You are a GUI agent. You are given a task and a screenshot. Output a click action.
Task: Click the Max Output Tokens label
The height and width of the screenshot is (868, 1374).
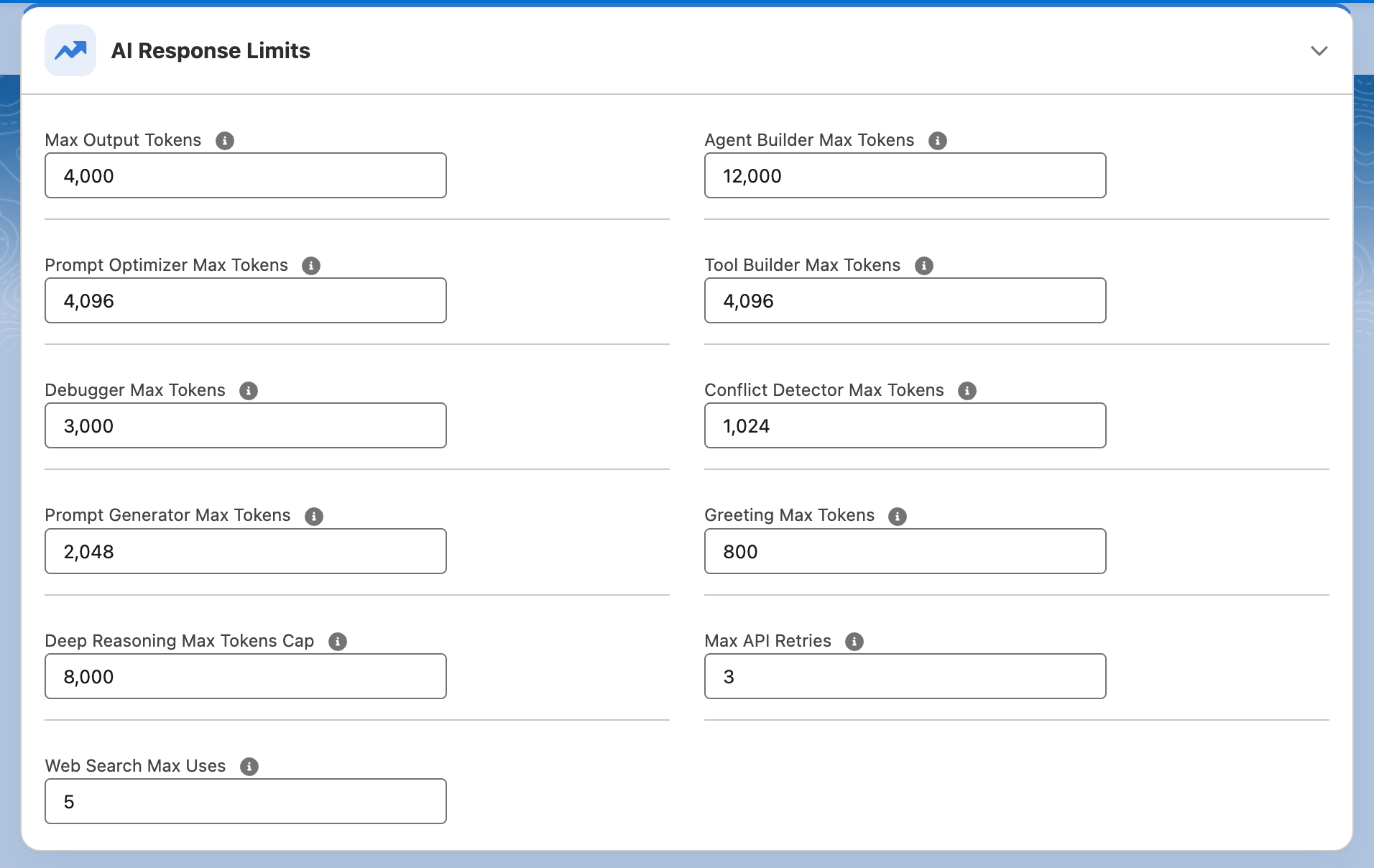[x=123, y=140]
